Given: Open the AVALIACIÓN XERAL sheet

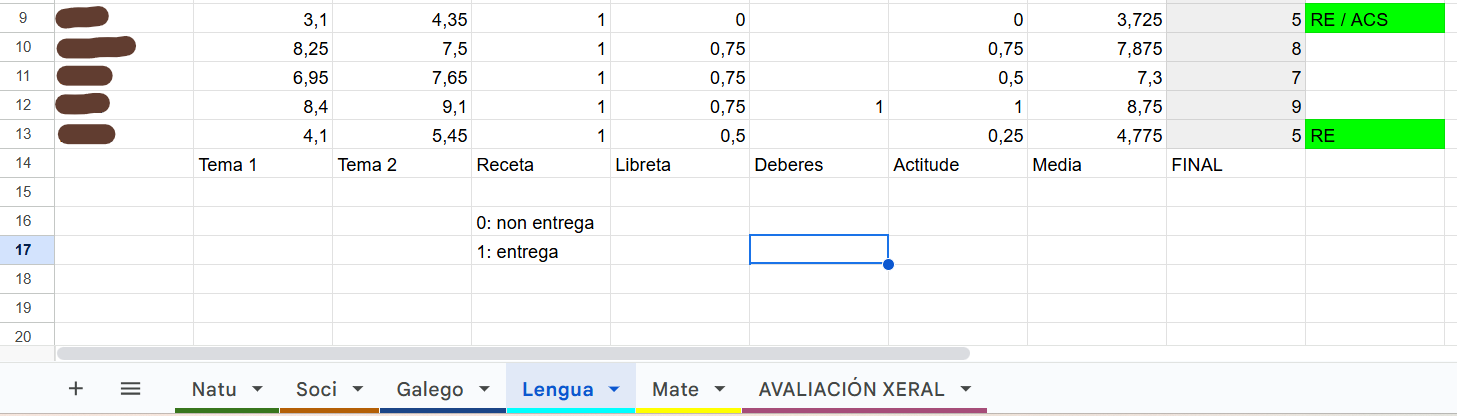Looking at the screenshot, I should click(851, 389).
